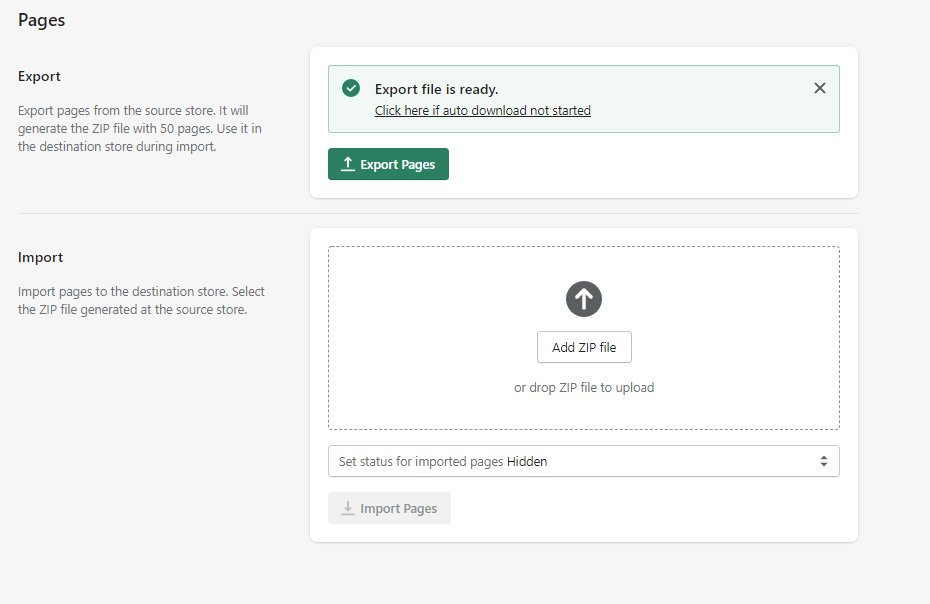Click the Pages heading

[42, 20]
